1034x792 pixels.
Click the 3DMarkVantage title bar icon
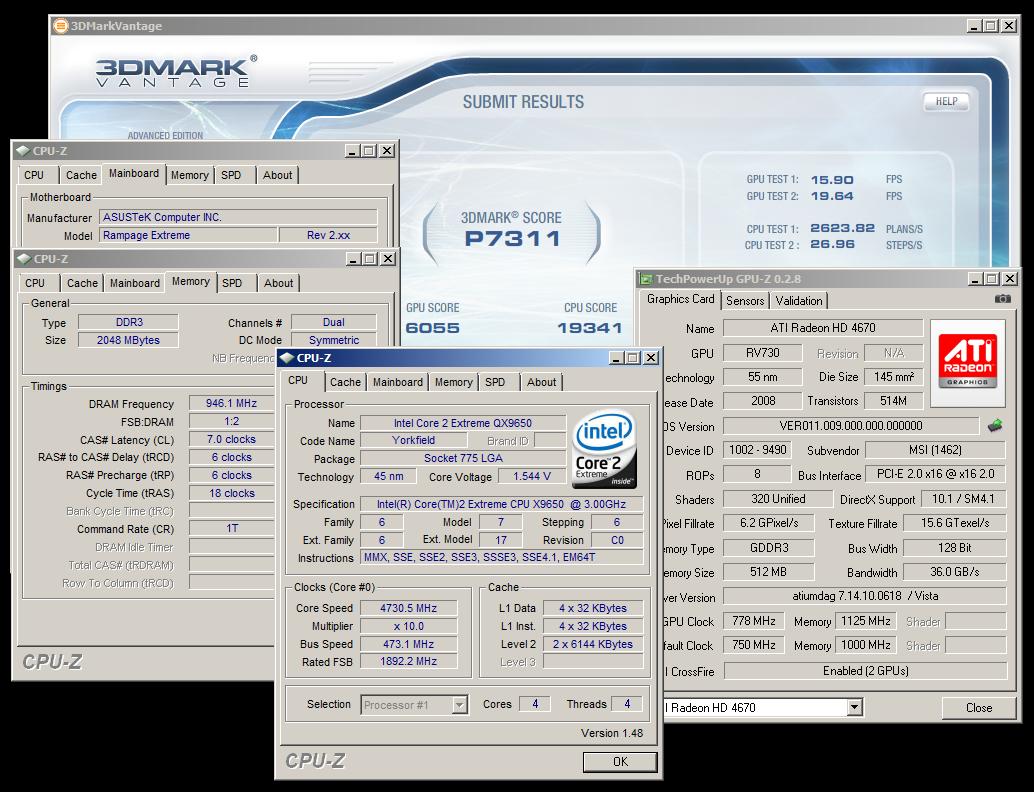60,26
